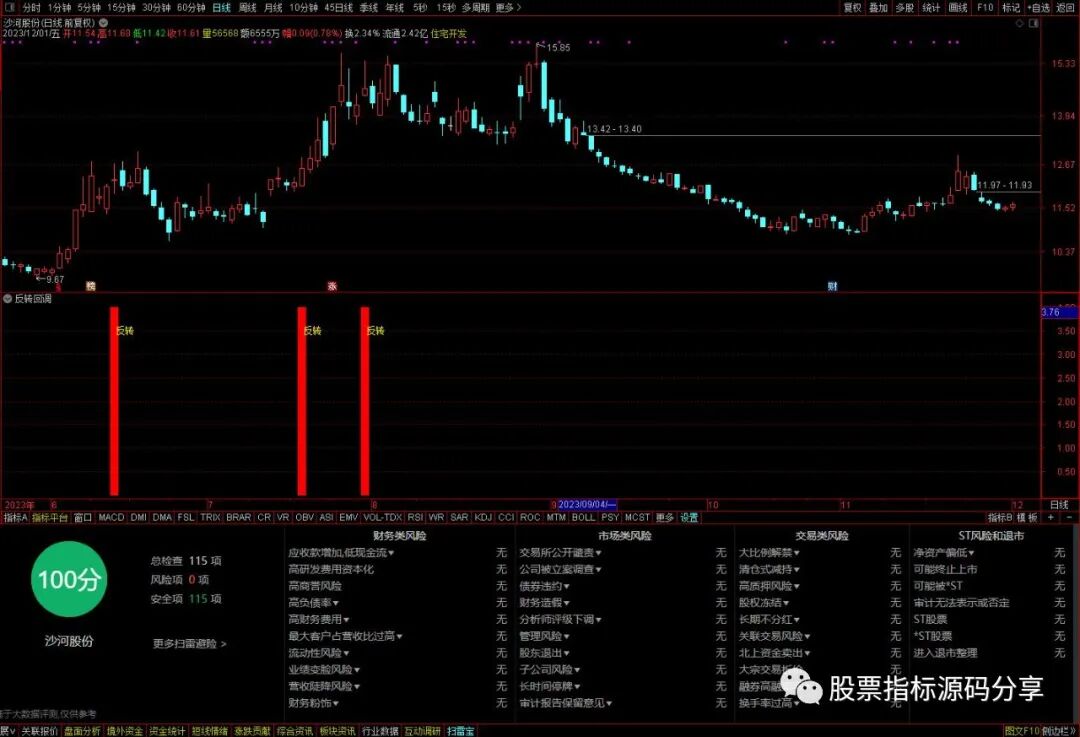Image resolution: width=1080 pixels, height=737 pixels.
Task: Expand 更多 in indicator bar
Action: point(664,517)
